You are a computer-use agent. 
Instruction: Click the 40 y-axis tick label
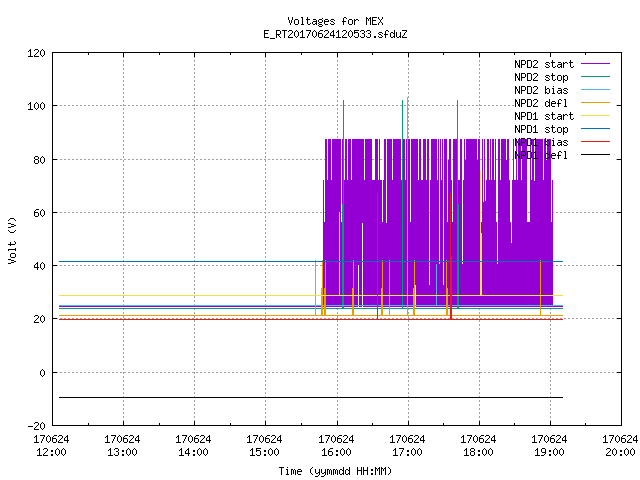(x=39, y=266)
